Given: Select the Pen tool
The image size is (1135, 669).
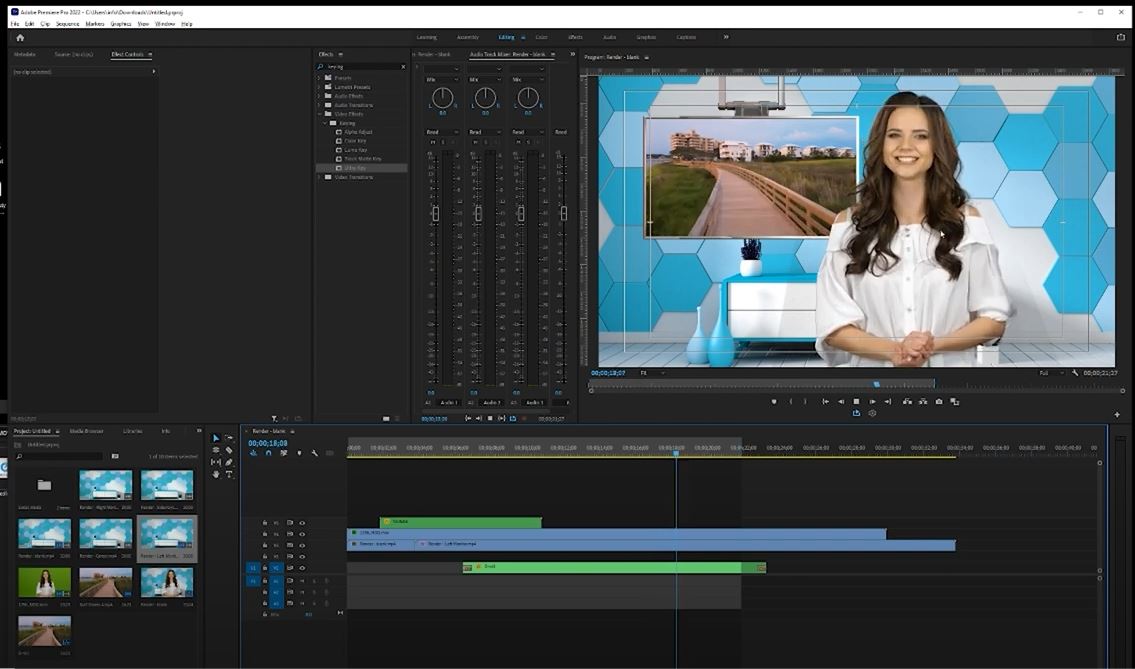Looking at the screenshot, I should pos(229,462).
